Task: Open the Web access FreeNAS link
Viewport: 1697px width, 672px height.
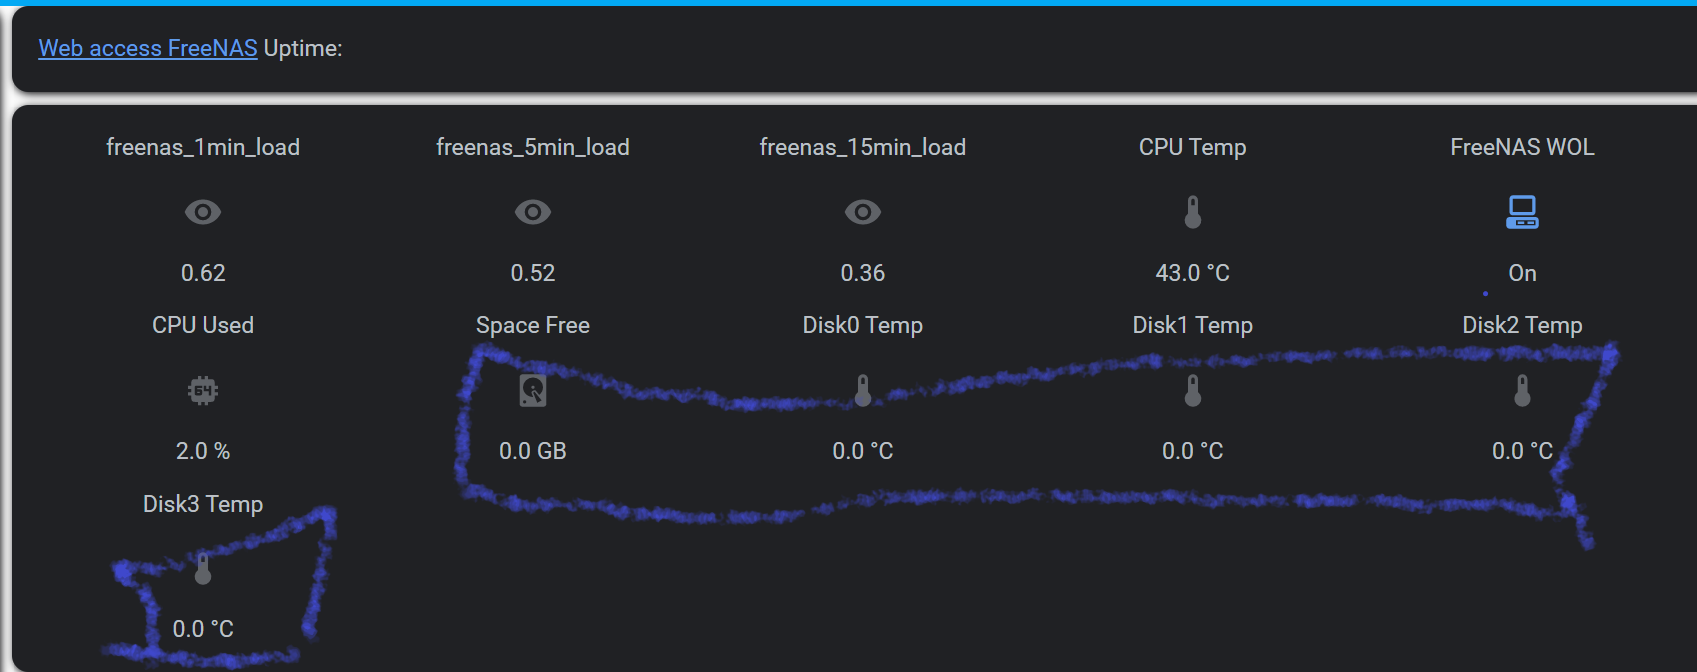Action: [147, 47]
